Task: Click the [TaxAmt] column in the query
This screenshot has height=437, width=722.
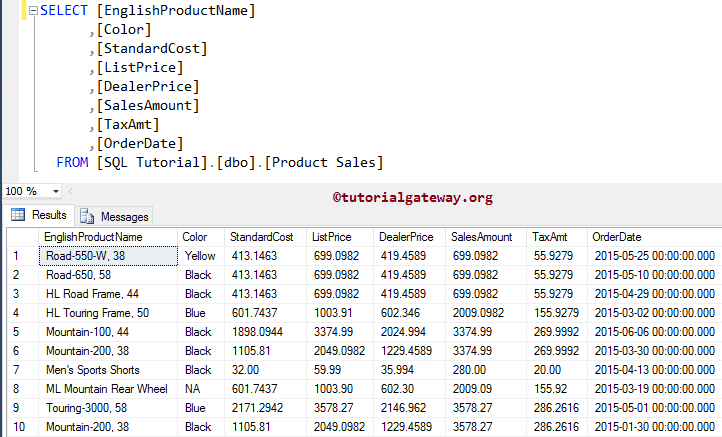Action: pos(128,125)
